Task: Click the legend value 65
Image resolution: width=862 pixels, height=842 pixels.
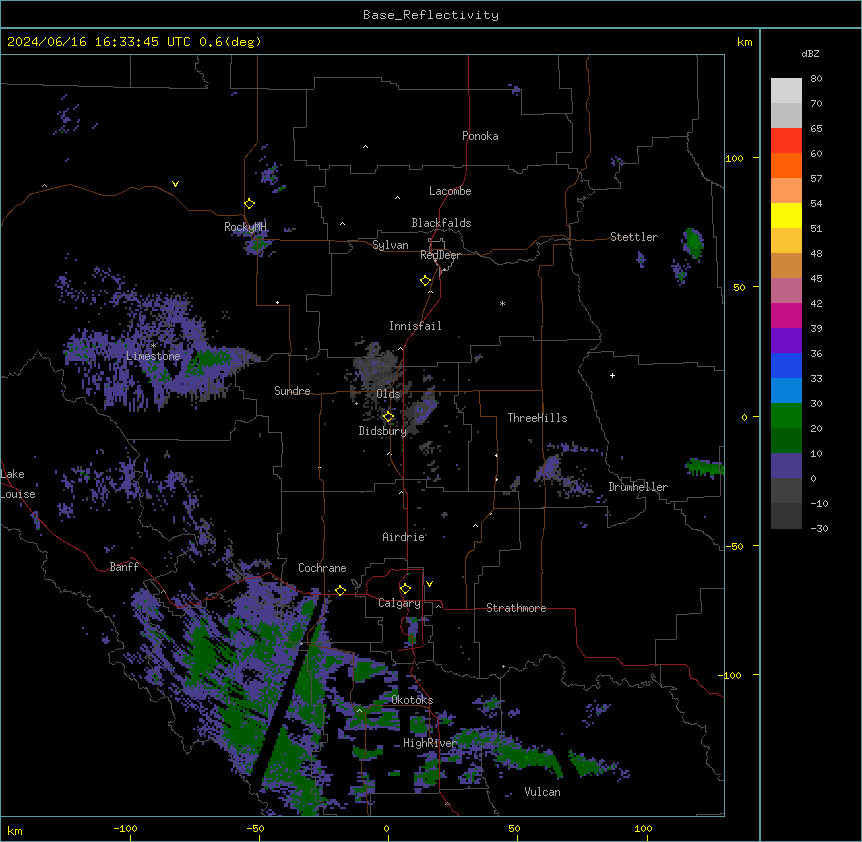Action: point(816,129)
